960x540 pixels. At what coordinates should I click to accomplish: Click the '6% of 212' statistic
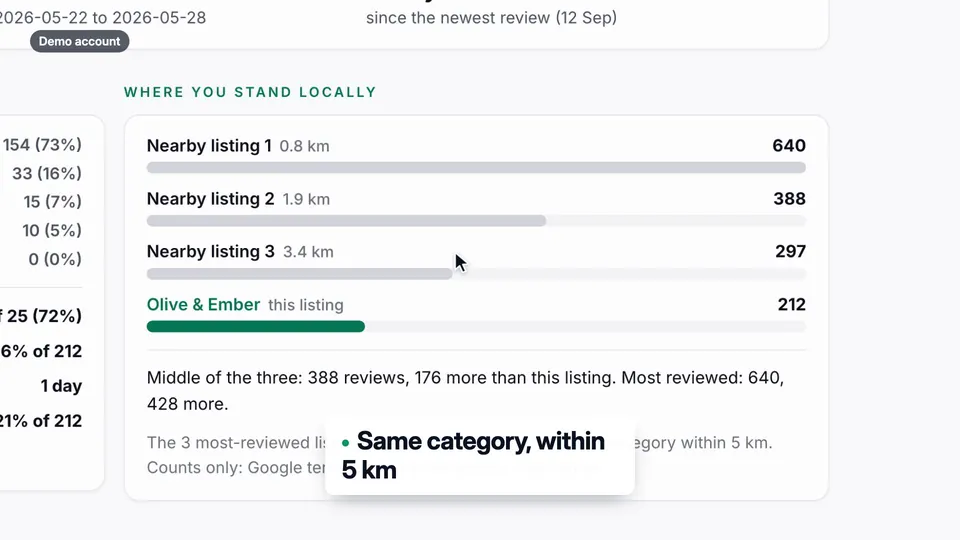coord(41,351)
